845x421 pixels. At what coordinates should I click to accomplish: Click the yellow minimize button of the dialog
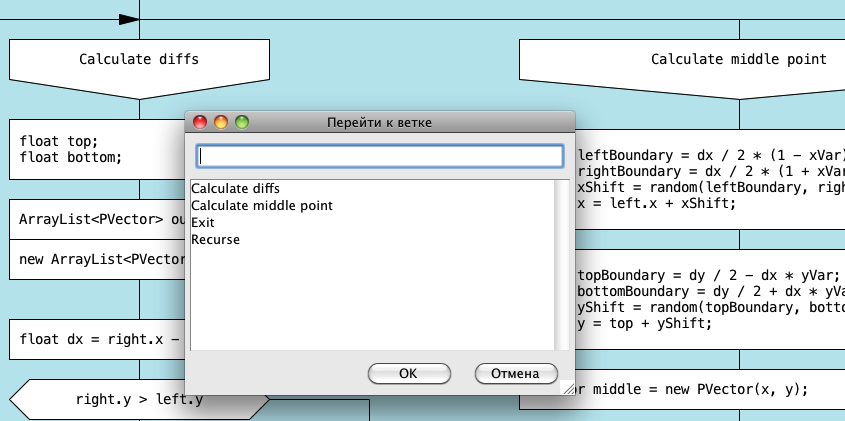coord(221,122)
